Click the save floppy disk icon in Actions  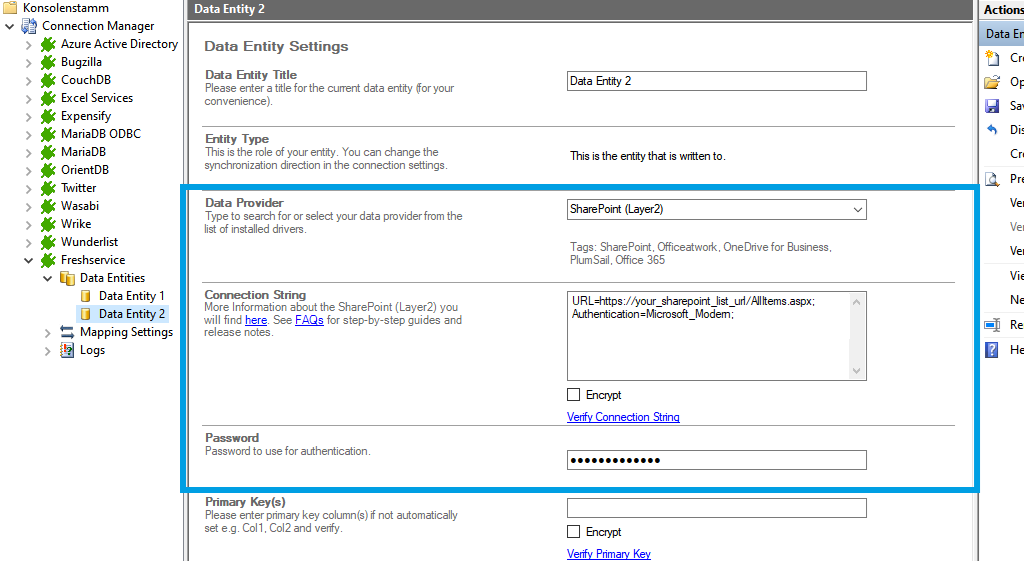992,106
